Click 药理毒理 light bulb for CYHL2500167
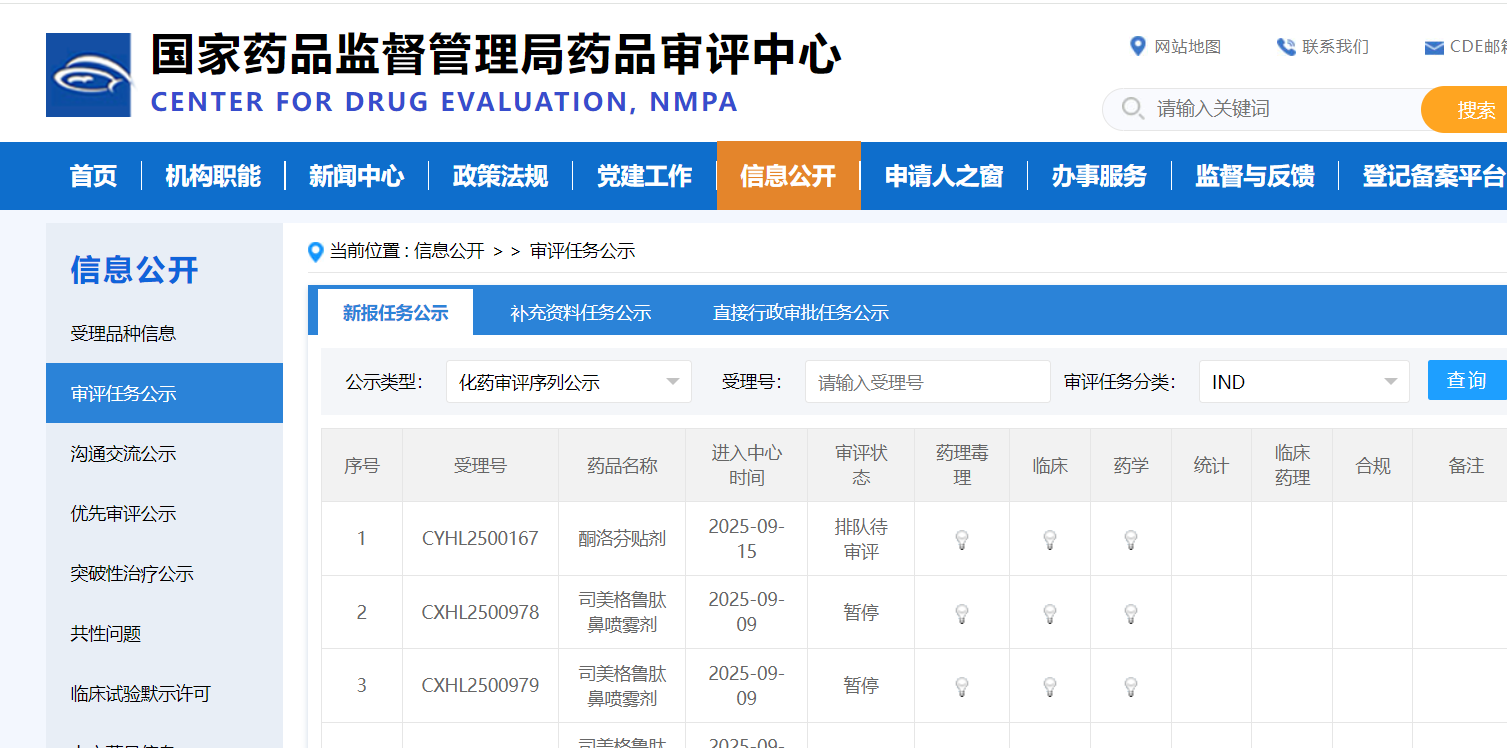The image size is (1507, 748). click(x=962, y=539)
